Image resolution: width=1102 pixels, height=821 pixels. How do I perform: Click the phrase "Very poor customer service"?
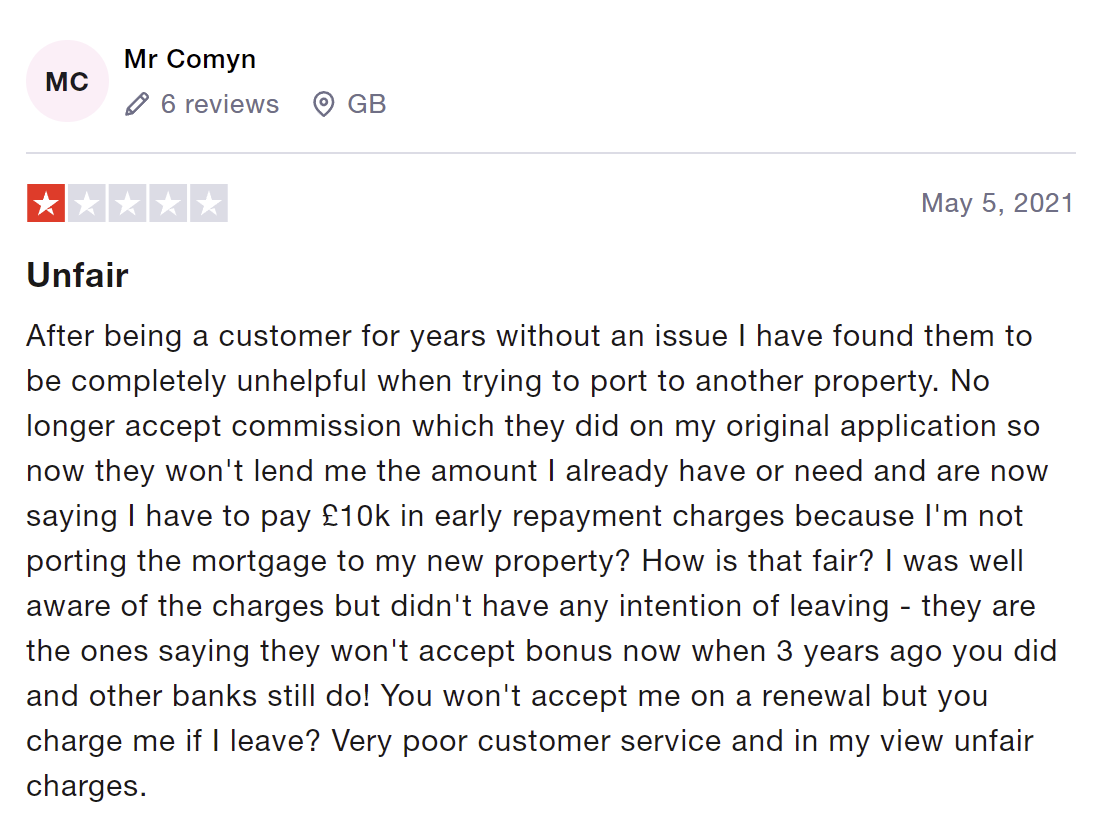point(526,741)
